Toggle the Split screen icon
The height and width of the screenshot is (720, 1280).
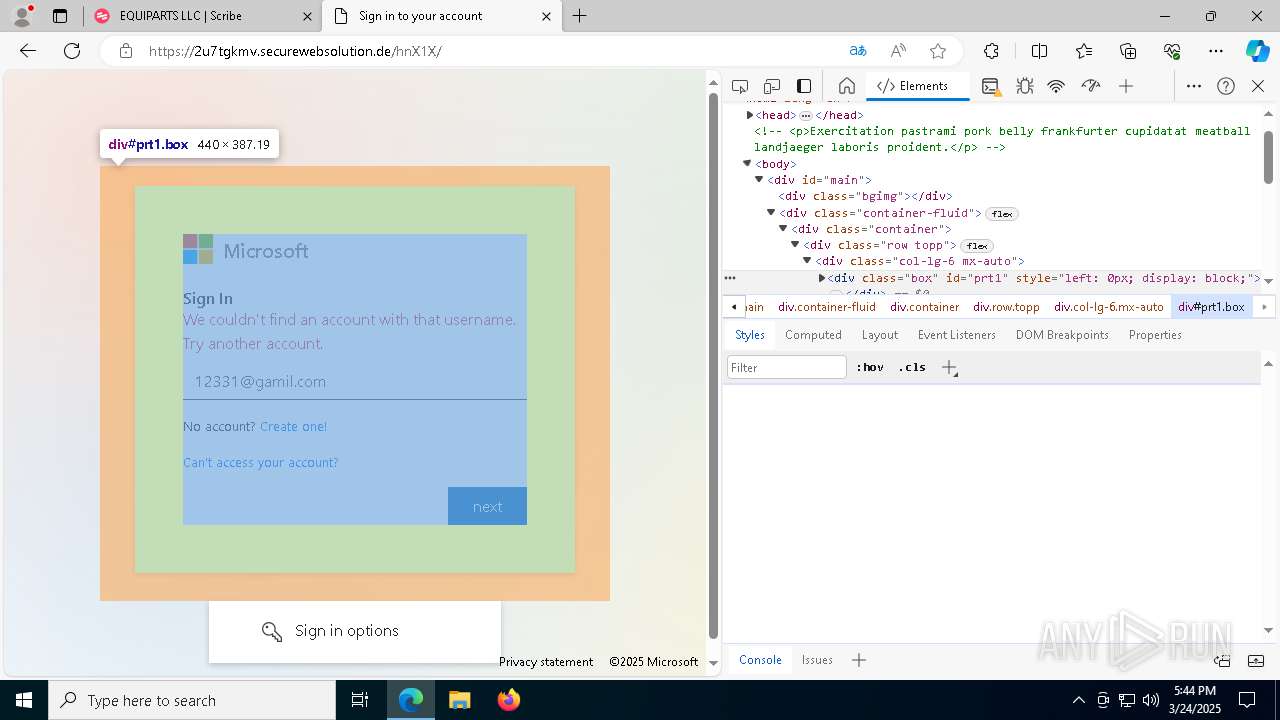click(1039, 51)
